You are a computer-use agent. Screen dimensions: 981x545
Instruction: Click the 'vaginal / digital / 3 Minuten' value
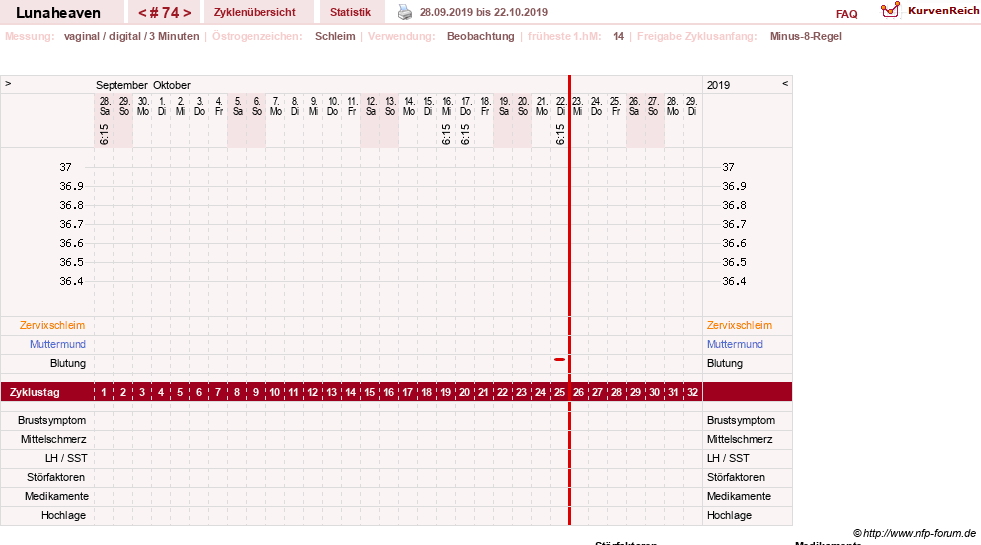coord(131,36)
